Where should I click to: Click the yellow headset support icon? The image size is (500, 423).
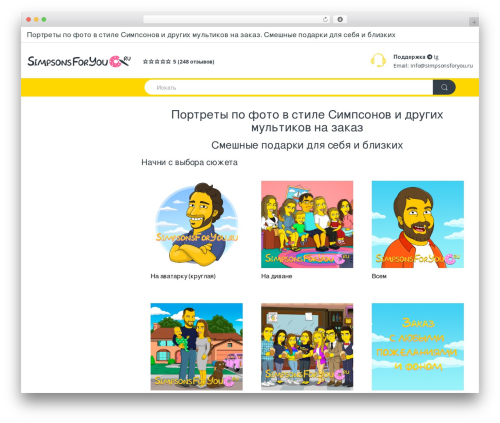(378, 60)
